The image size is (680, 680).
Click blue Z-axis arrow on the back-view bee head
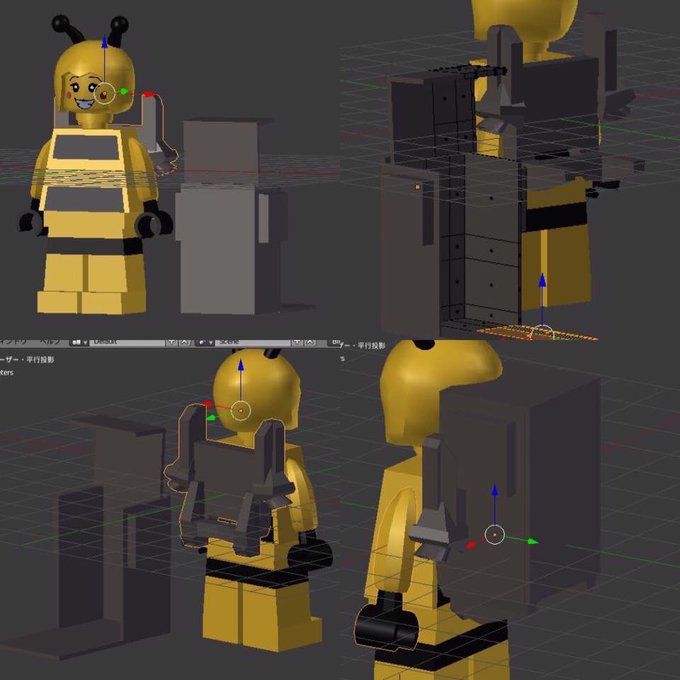(241, 365)
